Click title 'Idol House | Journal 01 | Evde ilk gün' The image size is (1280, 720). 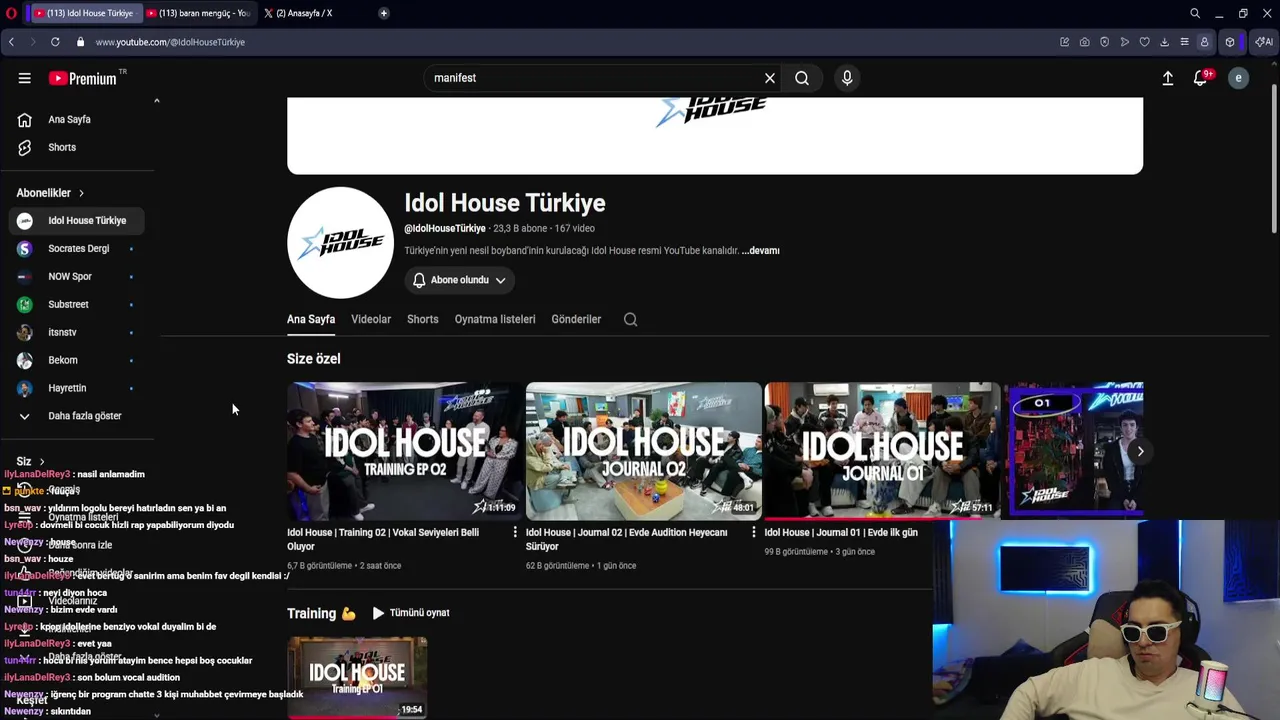point(841,533)
